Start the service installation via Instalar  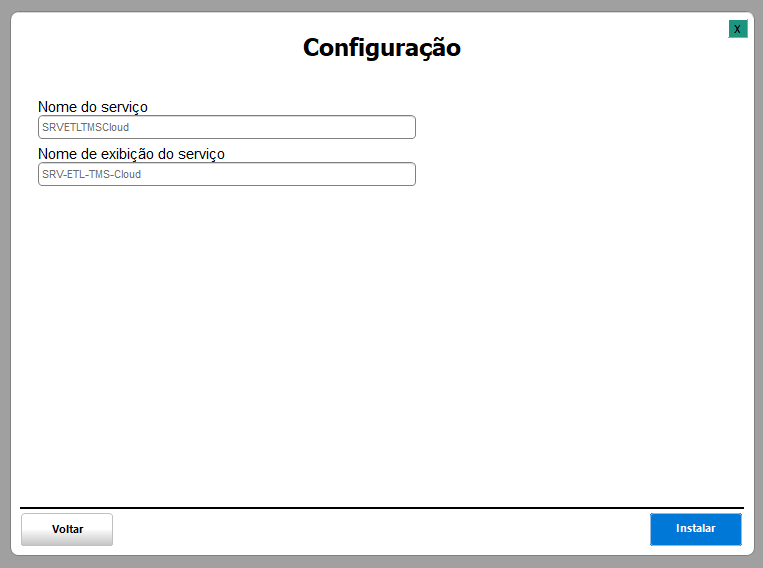(695, 529)
